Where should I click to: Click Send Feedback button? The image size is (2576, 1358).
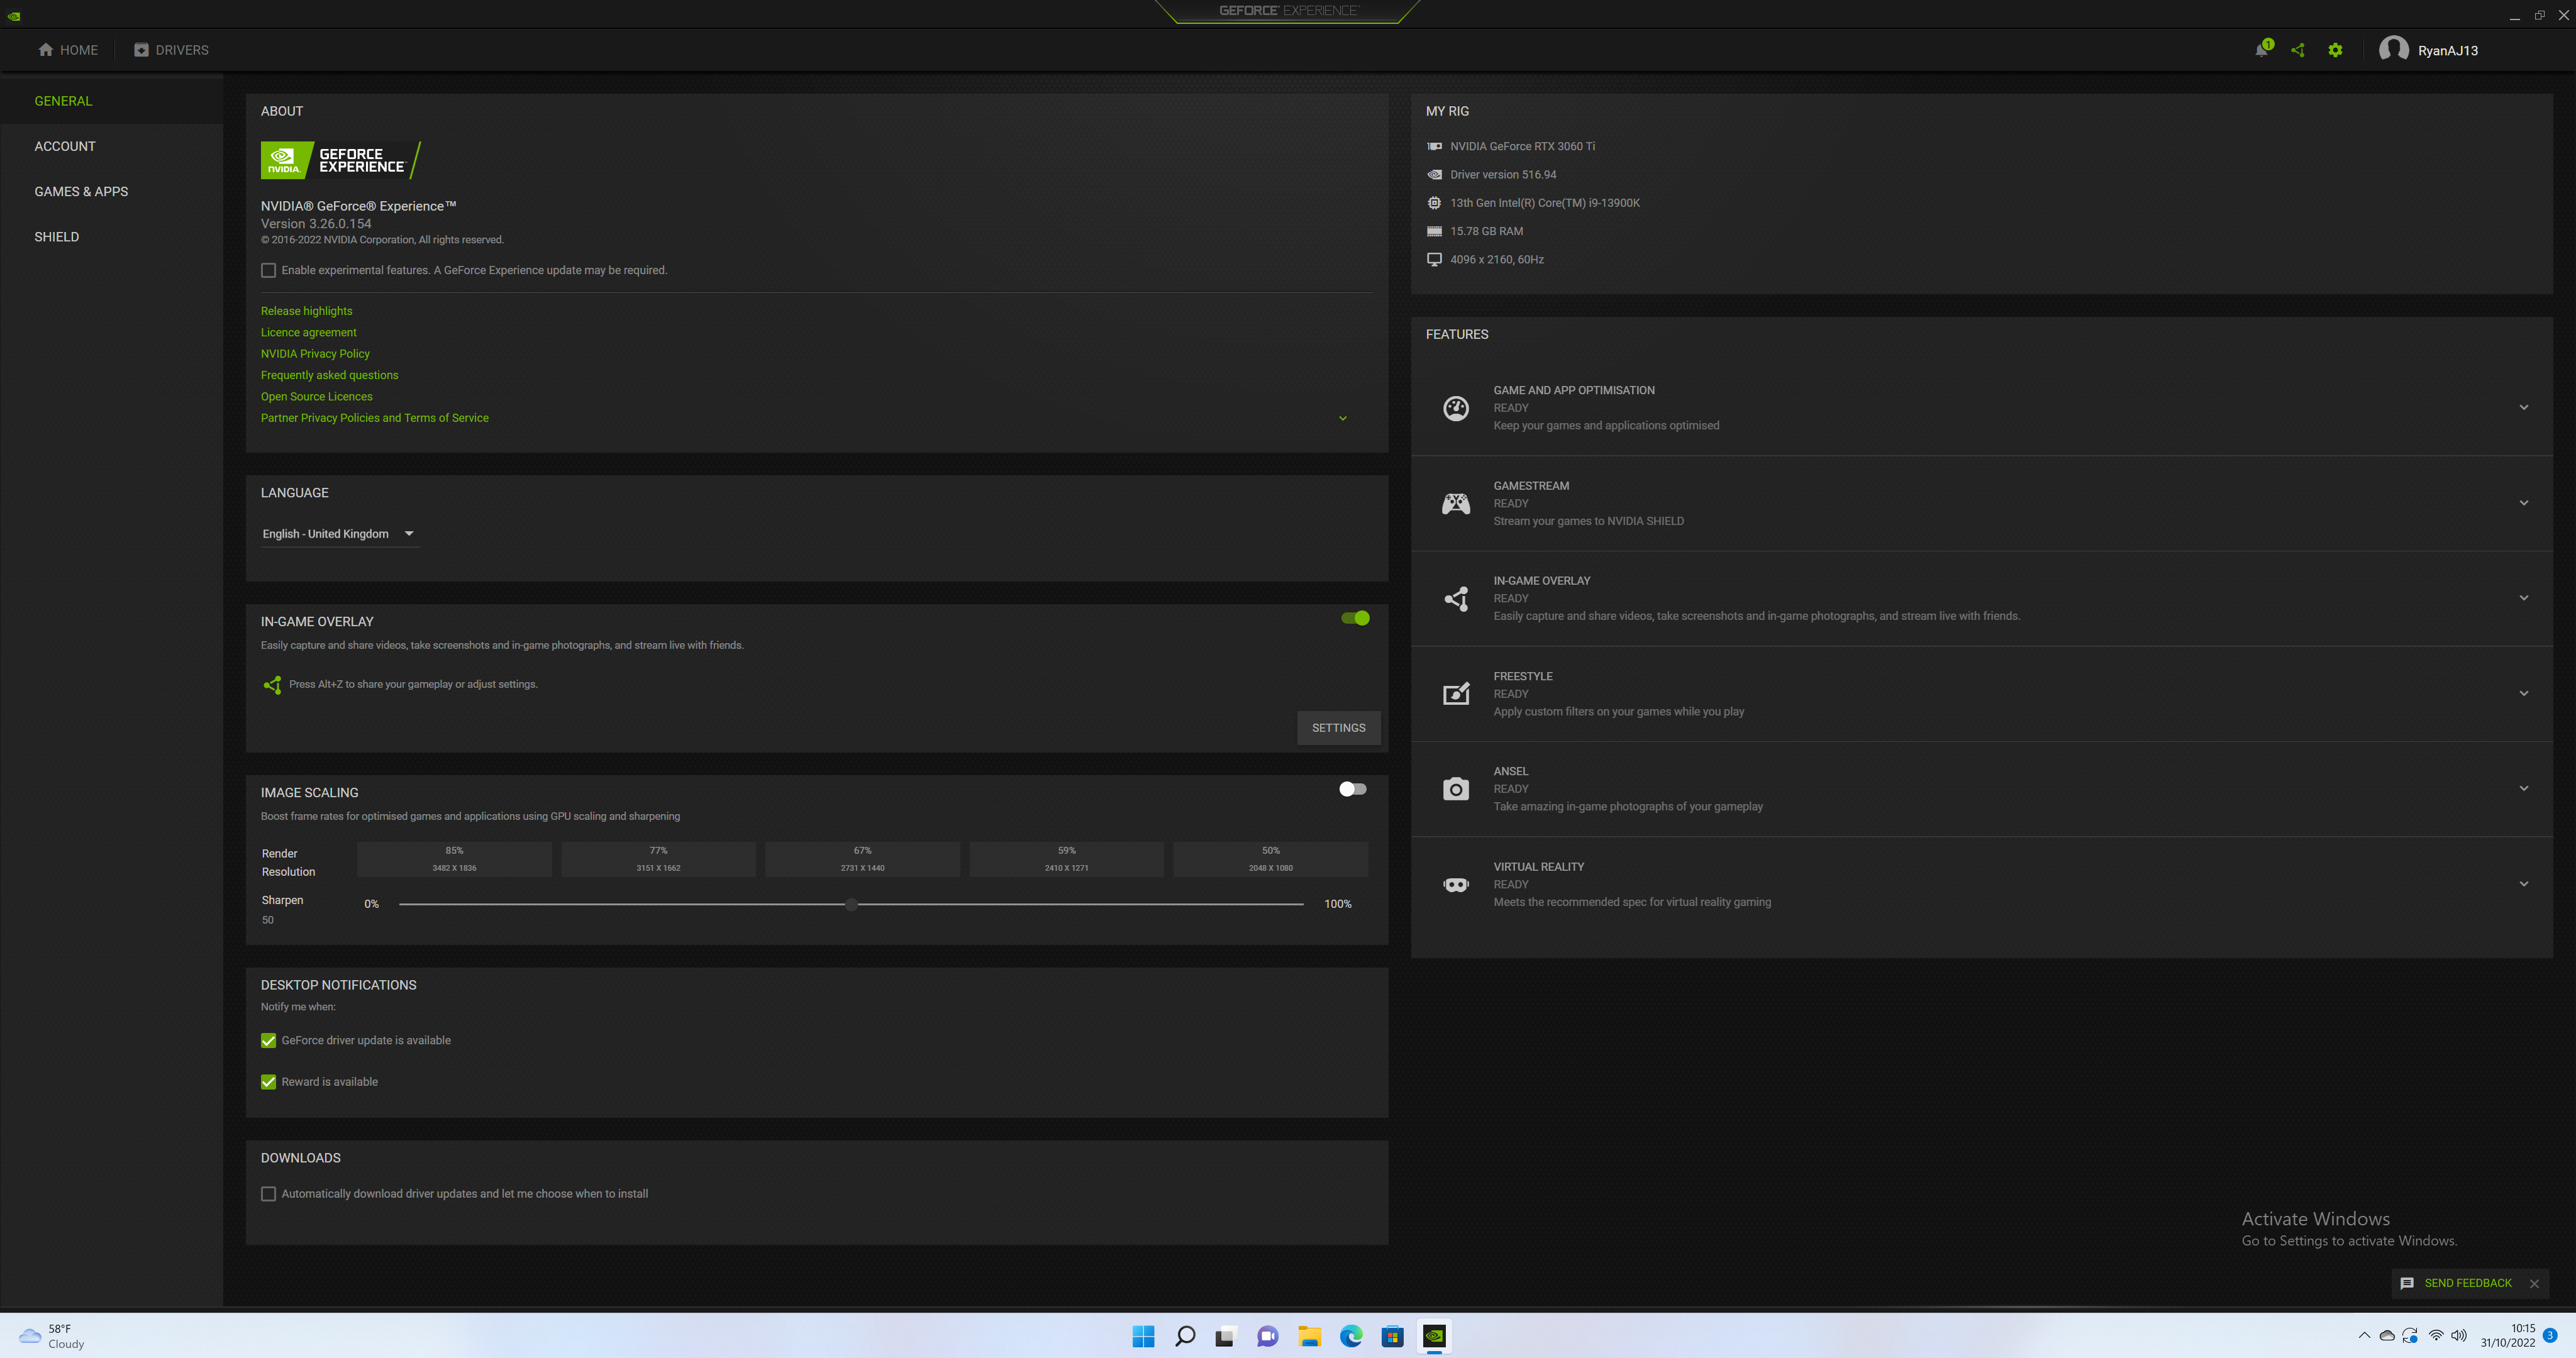2467,1283
